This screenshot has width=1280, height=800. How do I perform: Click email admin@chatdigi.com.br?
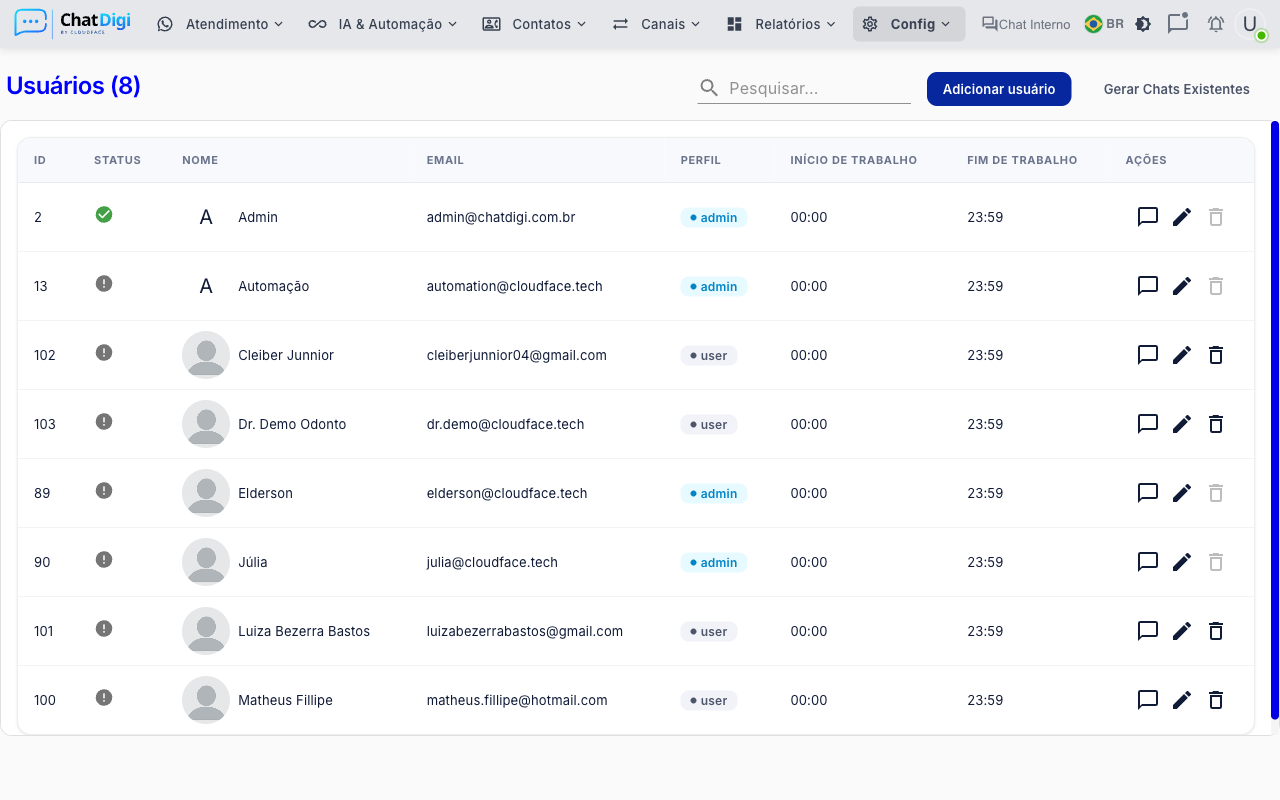tap(501, 217)
